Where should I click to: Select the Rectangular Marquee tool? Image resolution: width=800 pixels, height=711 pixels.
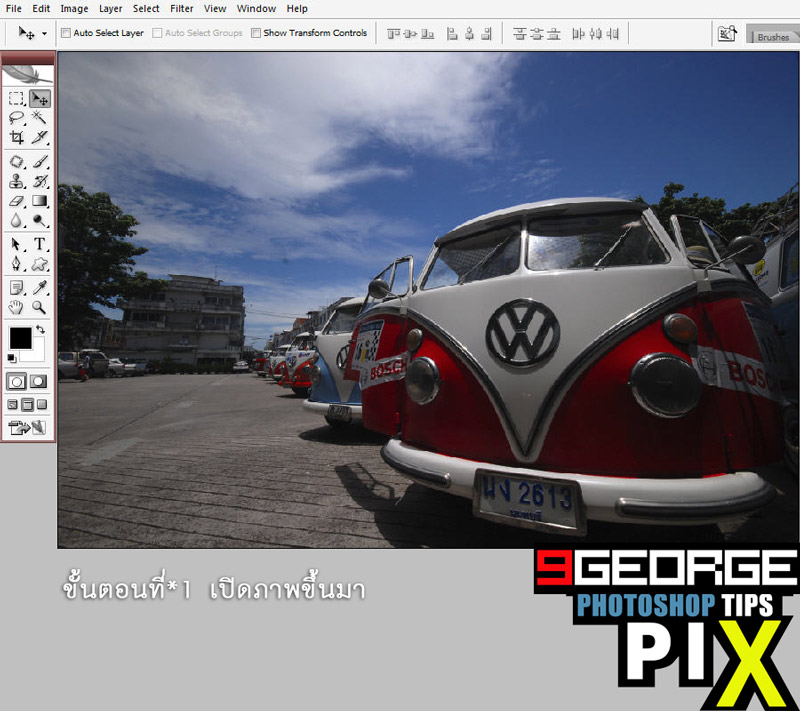click(16, 98)
